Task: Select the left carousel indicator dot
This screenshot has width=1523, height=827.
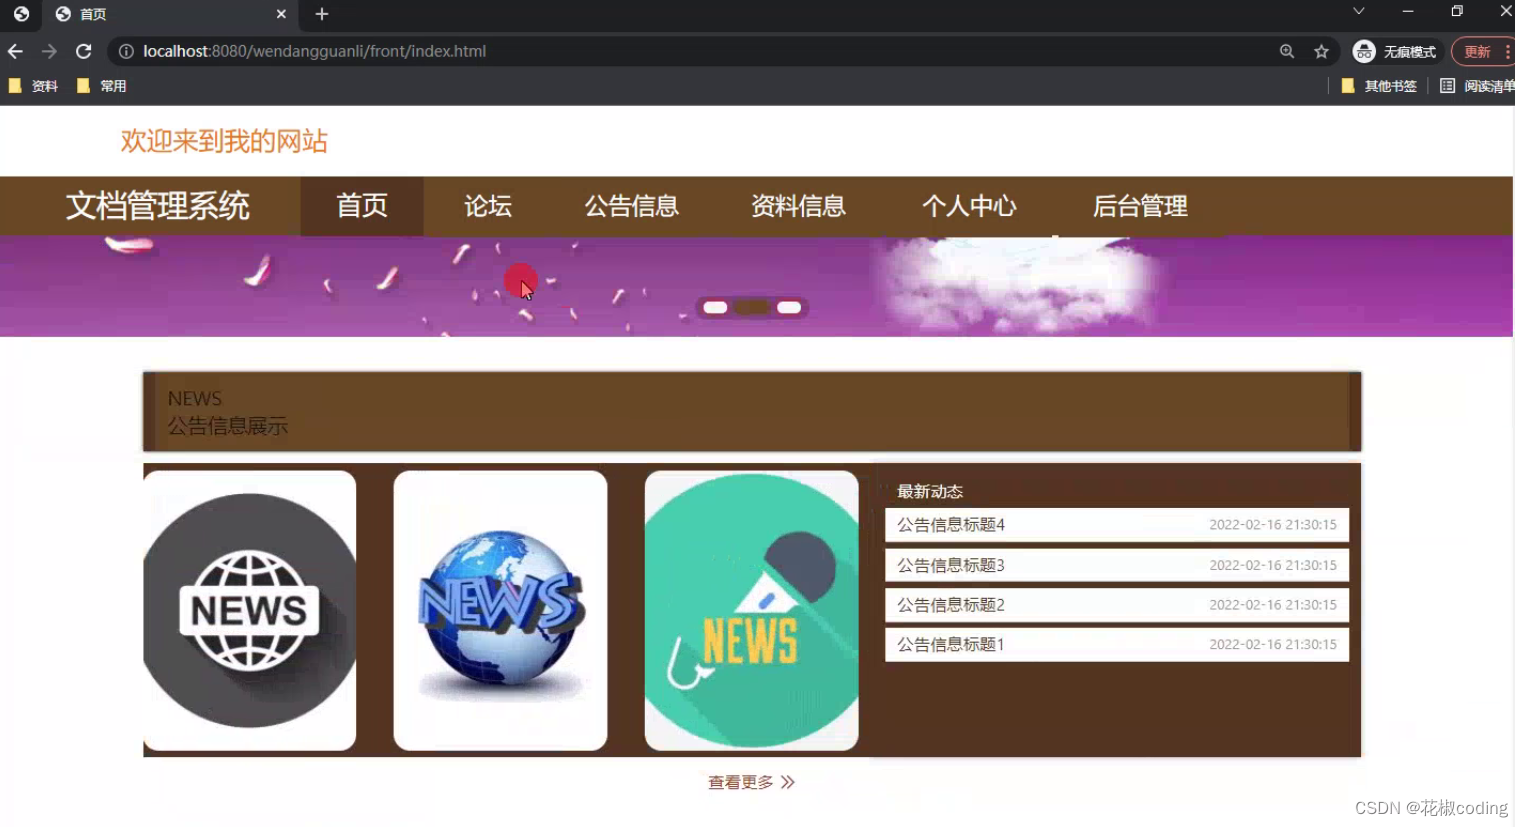Action: tap(715, 308)
